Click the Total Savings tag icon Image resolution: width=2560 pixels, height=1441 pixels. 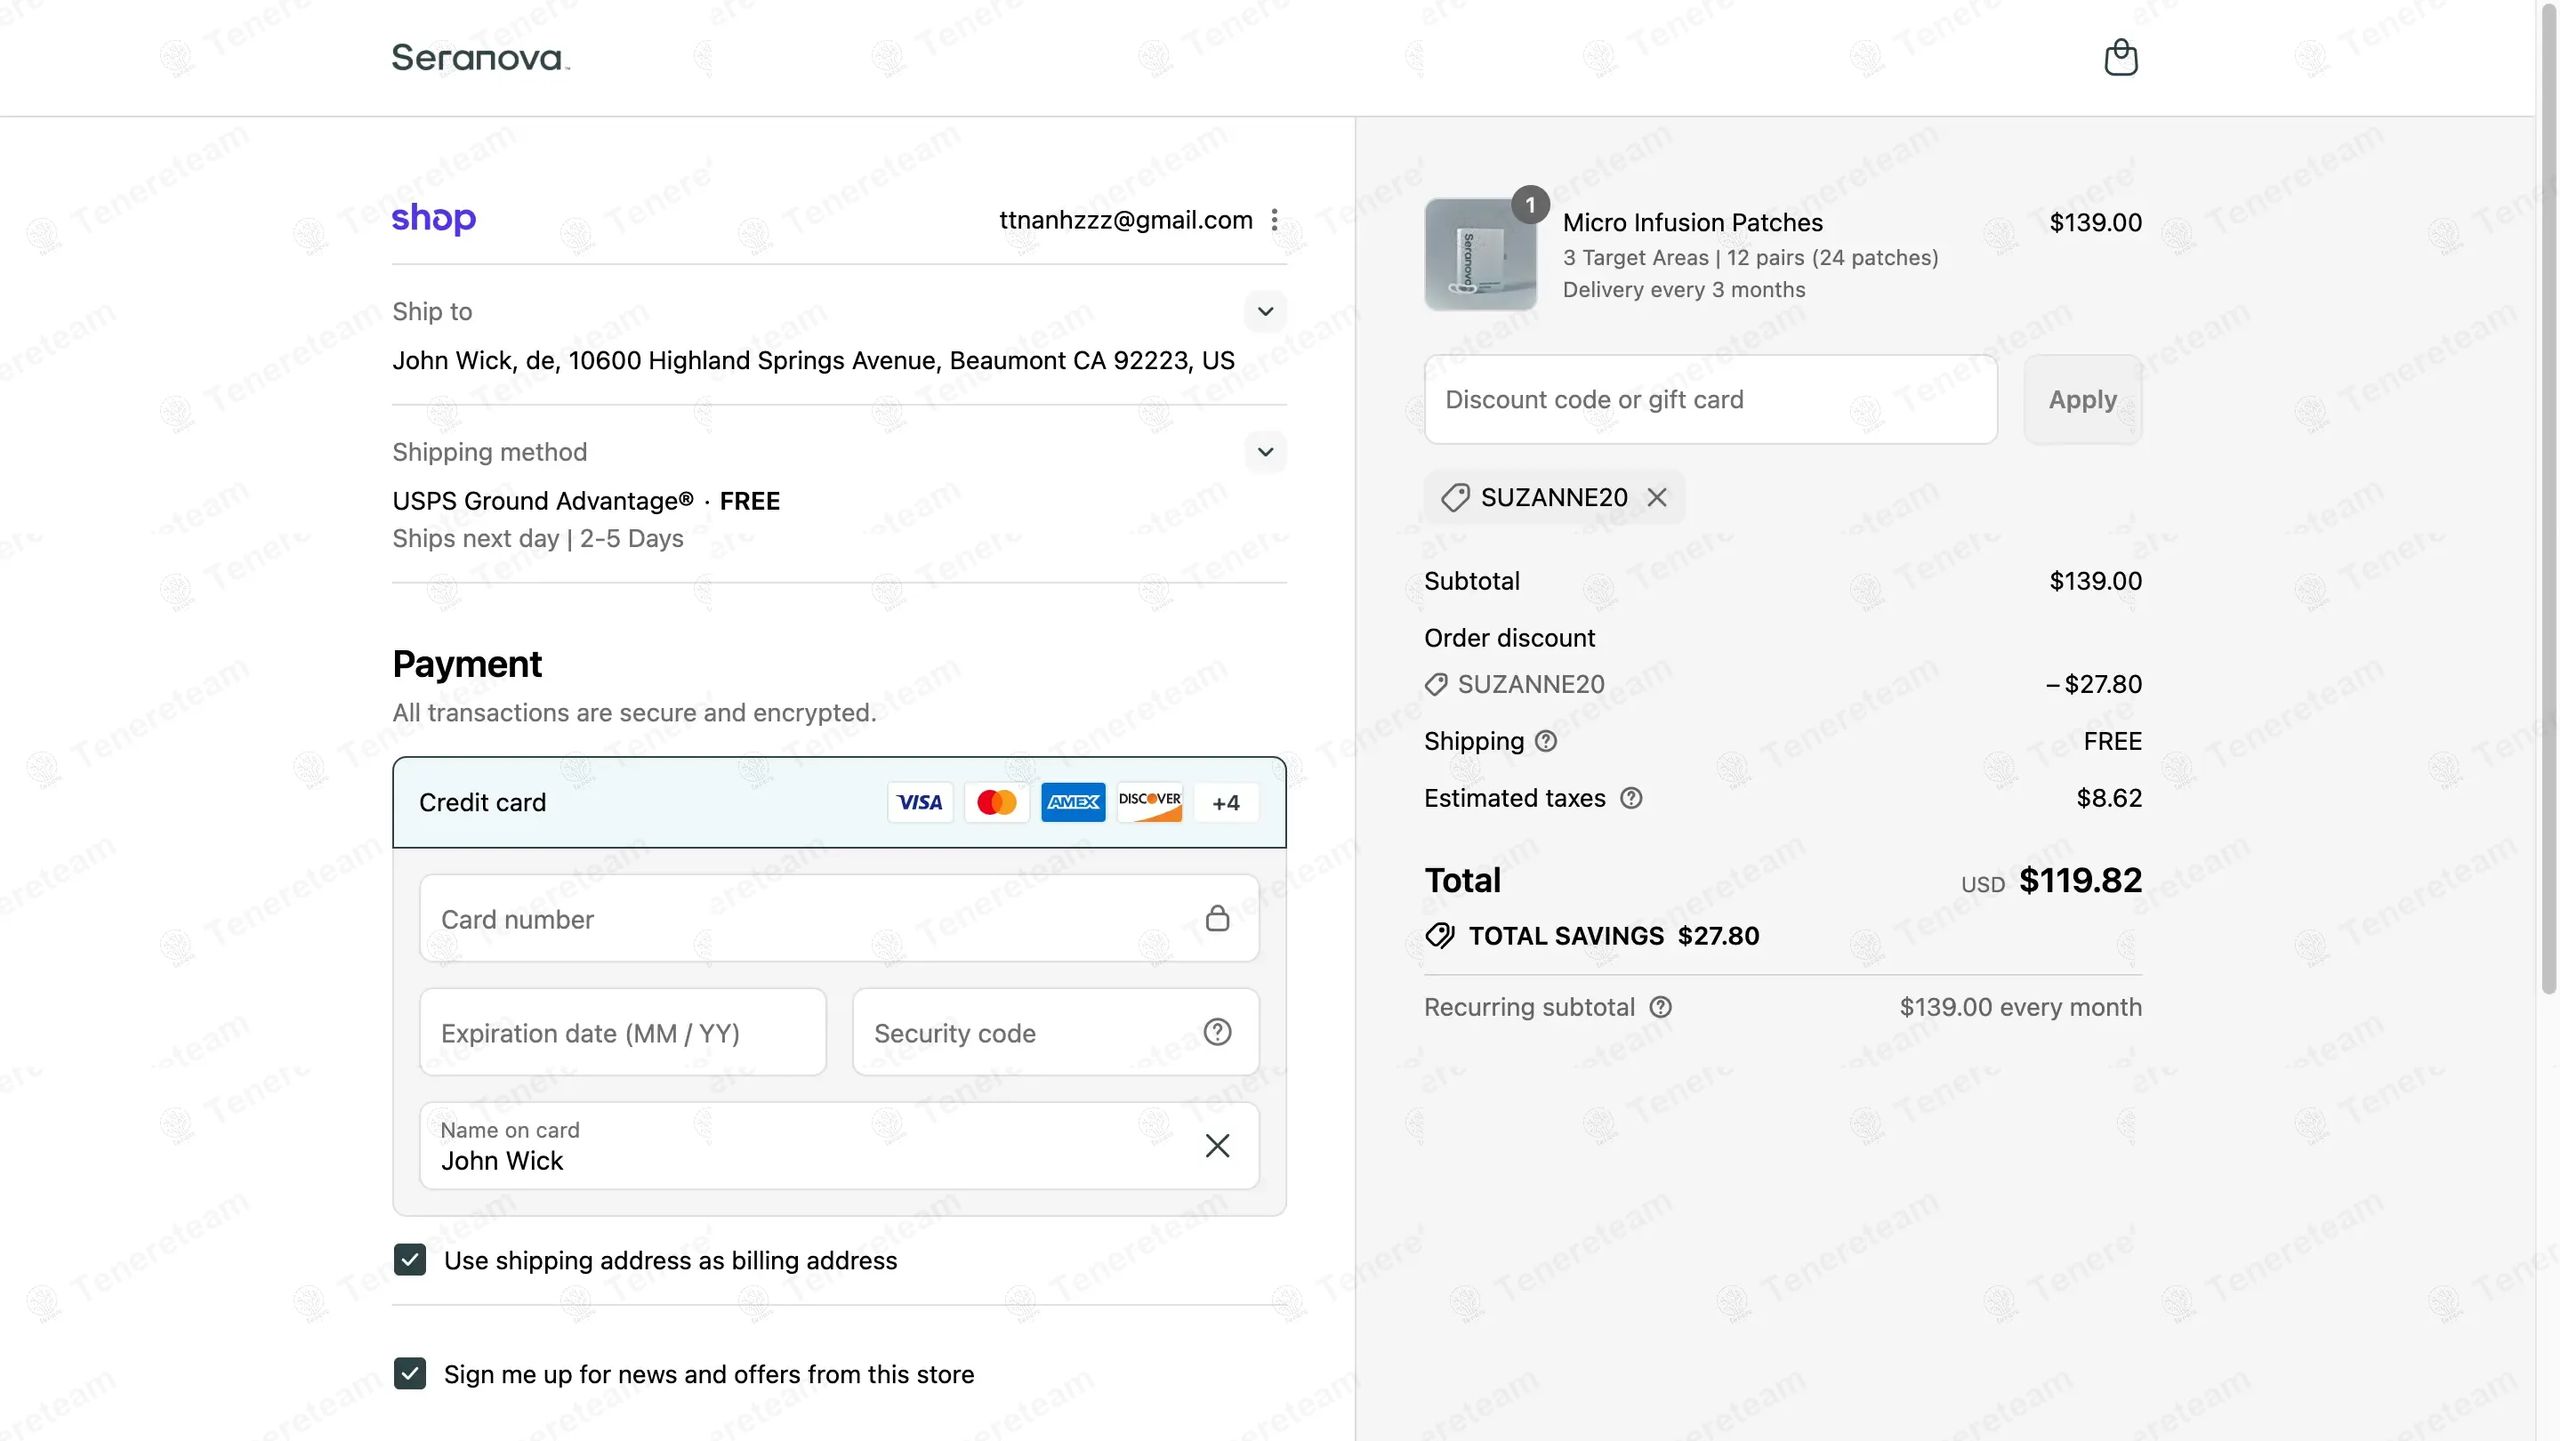click(x=1440, y=936)
